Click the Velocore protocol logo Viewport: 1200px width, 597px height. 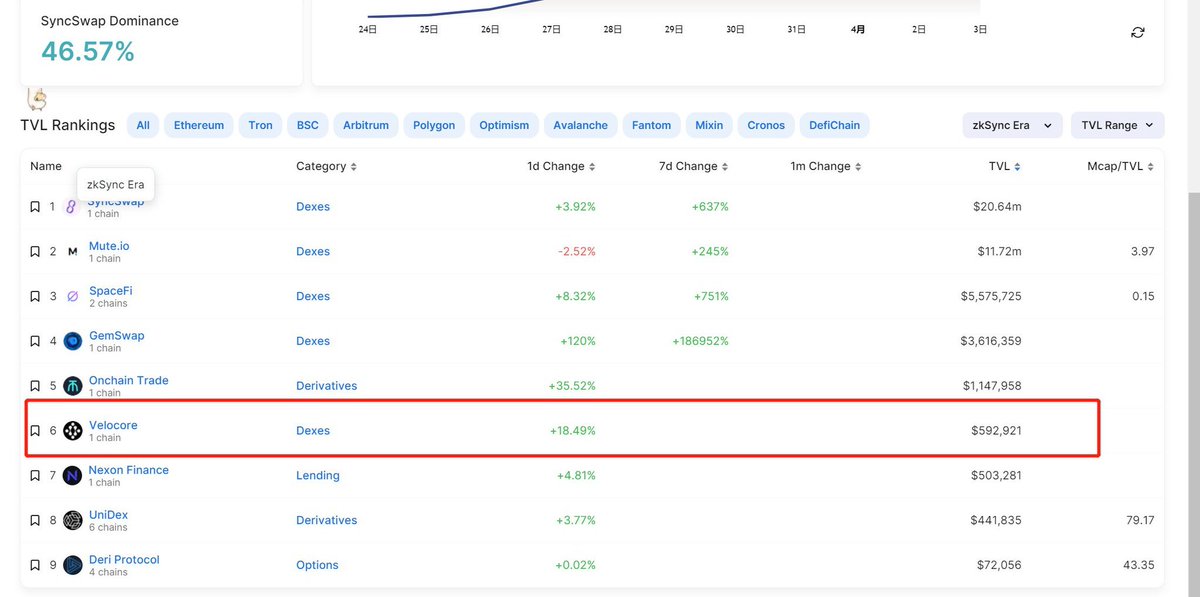(72, 431)
